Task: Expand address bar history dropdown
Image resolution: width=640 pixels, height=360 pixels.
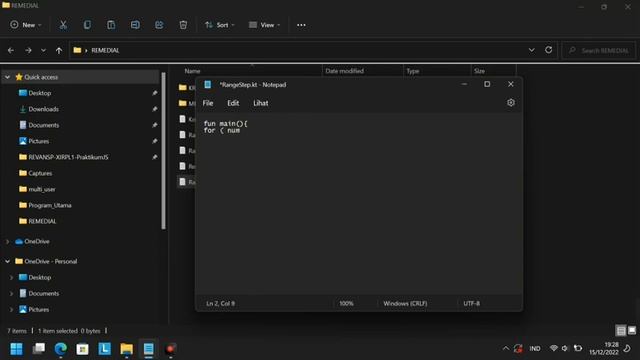Action: (531, 50)
